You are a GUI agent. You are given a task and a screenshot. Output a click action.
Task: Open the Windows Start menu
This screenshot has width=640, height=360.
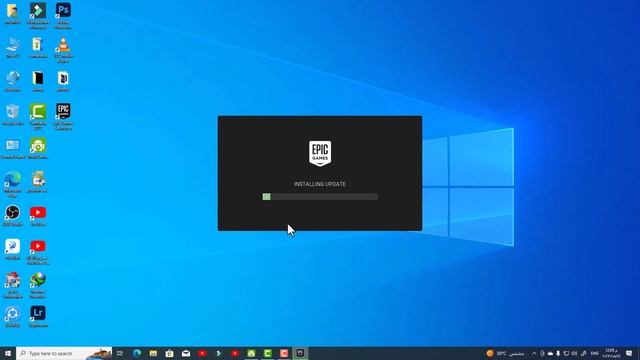tap(8, 353)
